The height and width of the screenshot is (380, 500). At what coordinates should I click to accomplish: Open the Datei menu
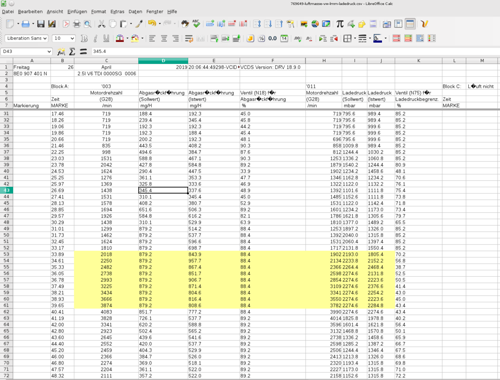click(x=8, y=12)
